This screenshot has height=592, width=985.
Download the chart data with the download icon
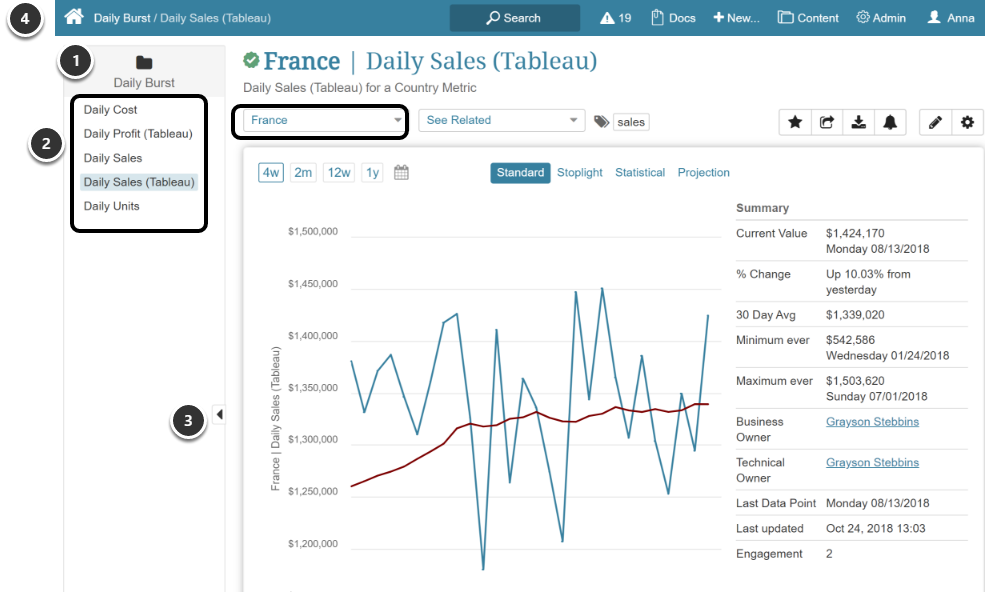[x=859, y=121]
